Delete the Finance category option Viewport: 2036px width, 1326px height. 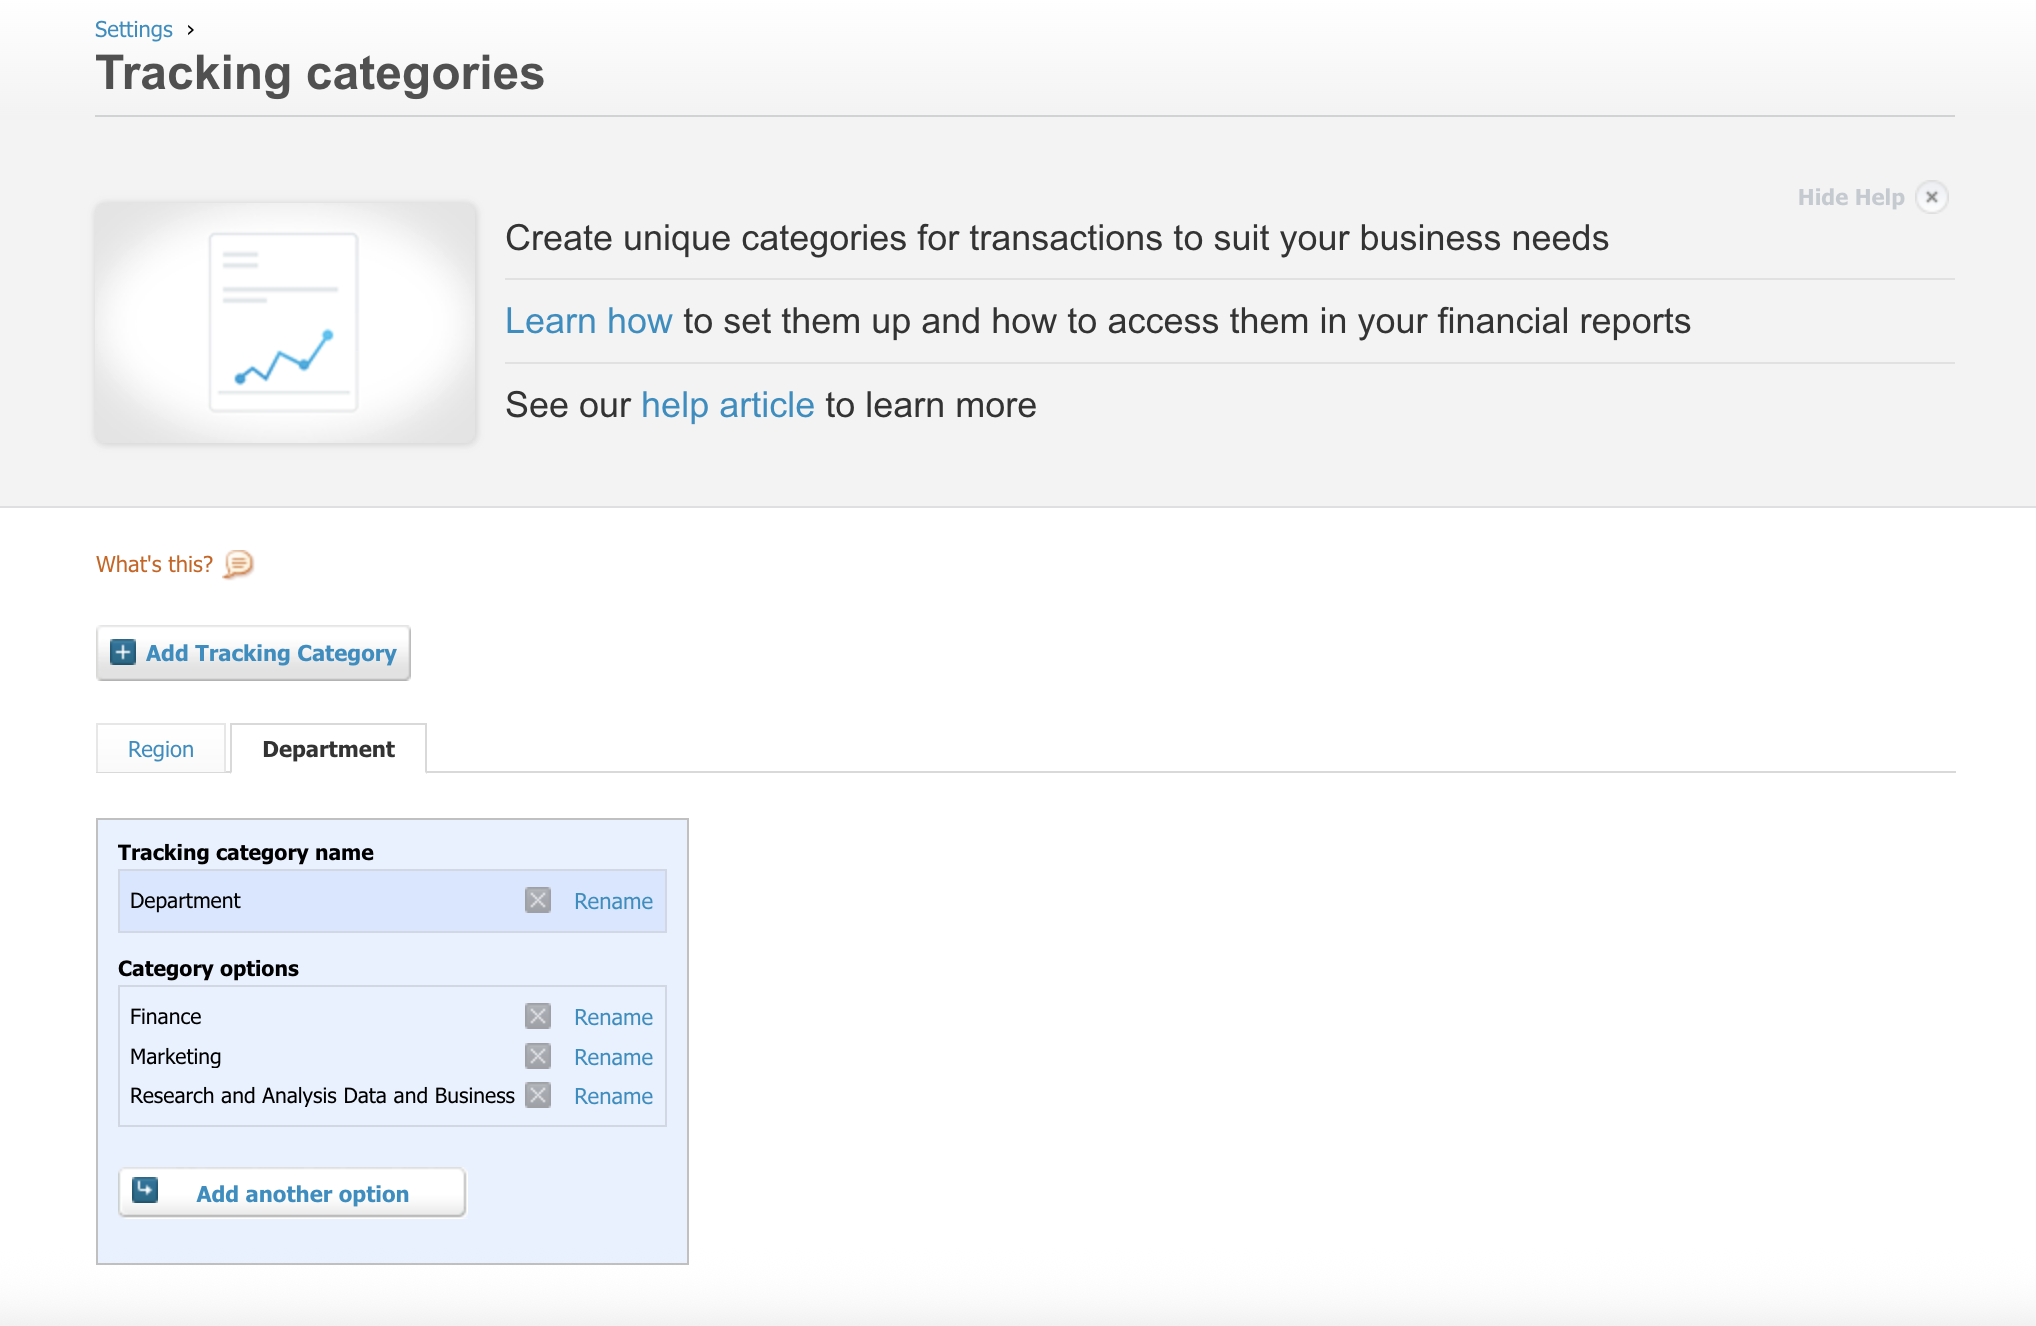(538, 1016)
